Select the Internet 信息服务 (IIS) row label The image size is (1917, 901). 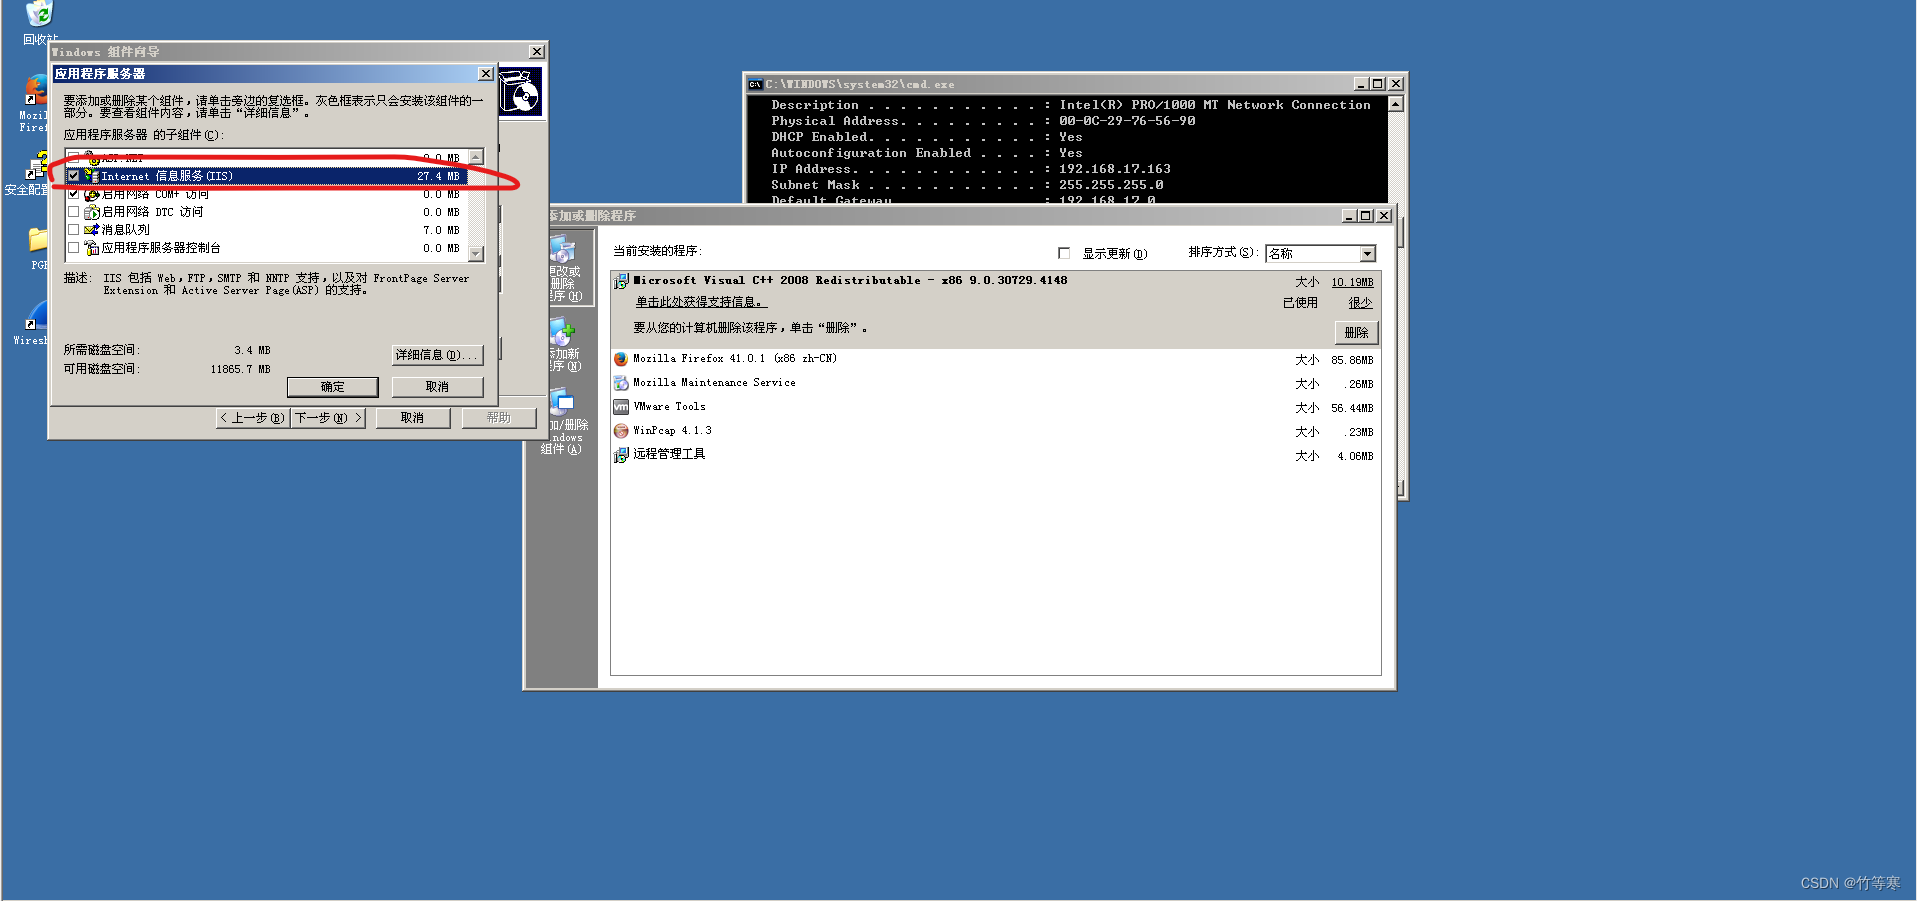click(x=167, y=176)
